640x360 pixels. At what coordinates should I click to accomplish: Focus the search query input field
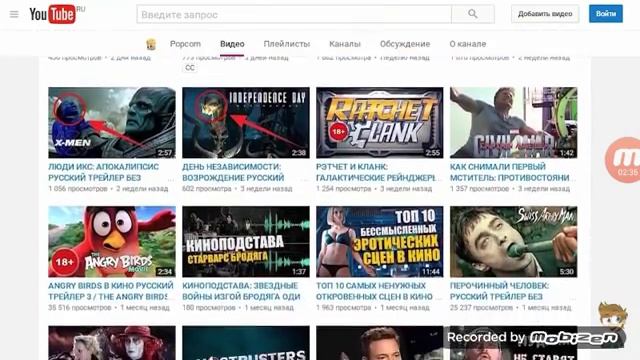(294, 14)
